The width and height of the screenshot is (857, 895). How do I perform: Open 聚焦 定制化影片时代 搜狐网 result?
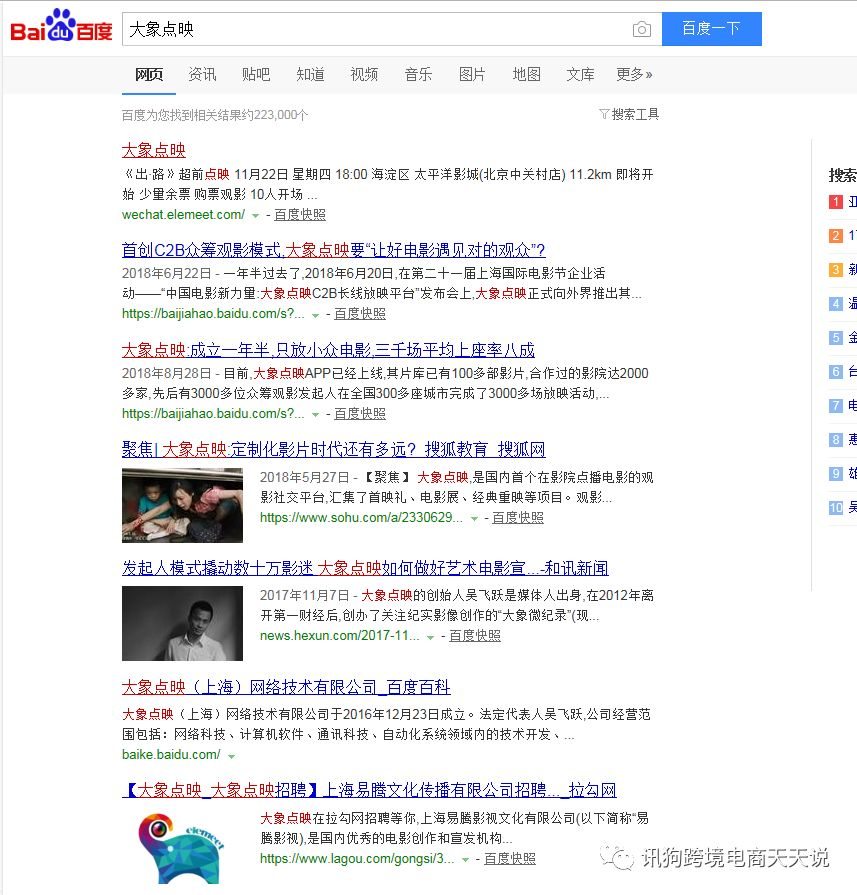333,450
